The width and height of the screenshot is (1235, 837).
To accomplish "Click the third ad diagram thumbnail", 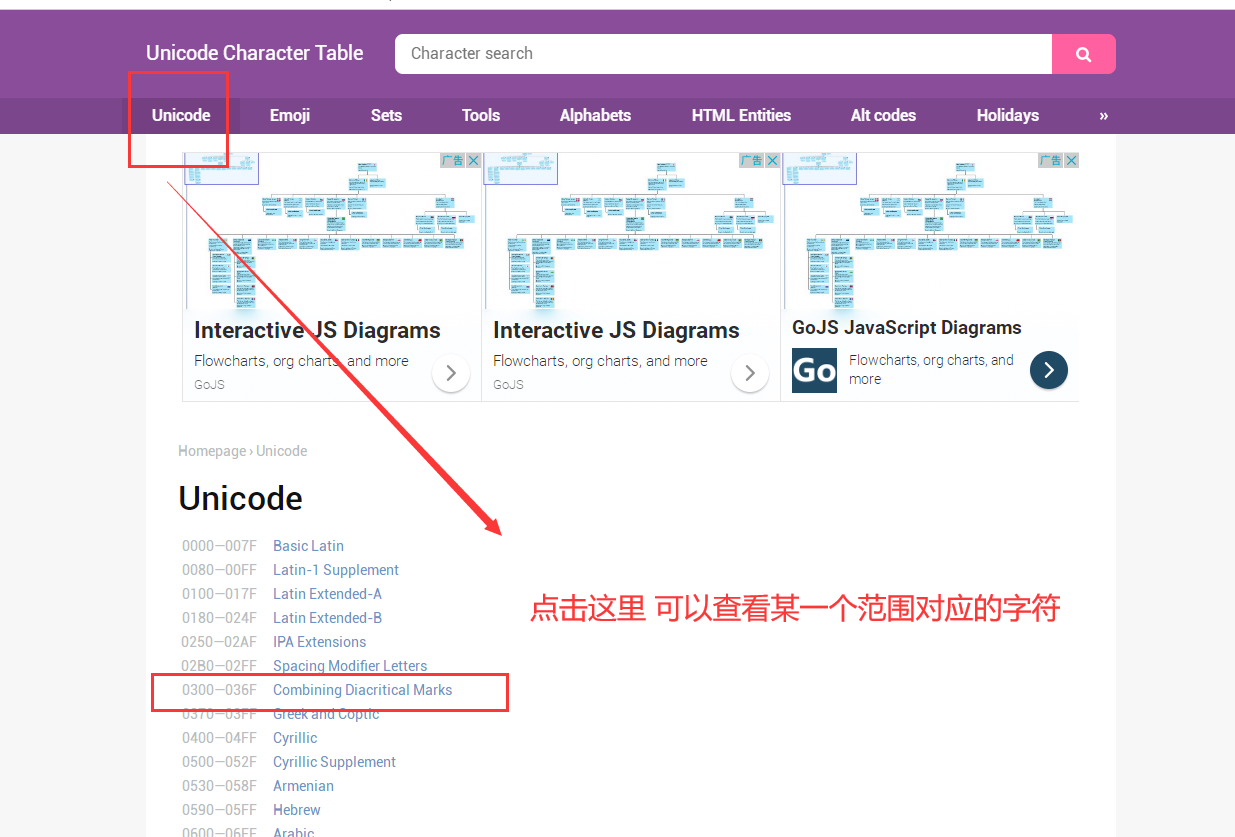I will [x=930, y=230].
